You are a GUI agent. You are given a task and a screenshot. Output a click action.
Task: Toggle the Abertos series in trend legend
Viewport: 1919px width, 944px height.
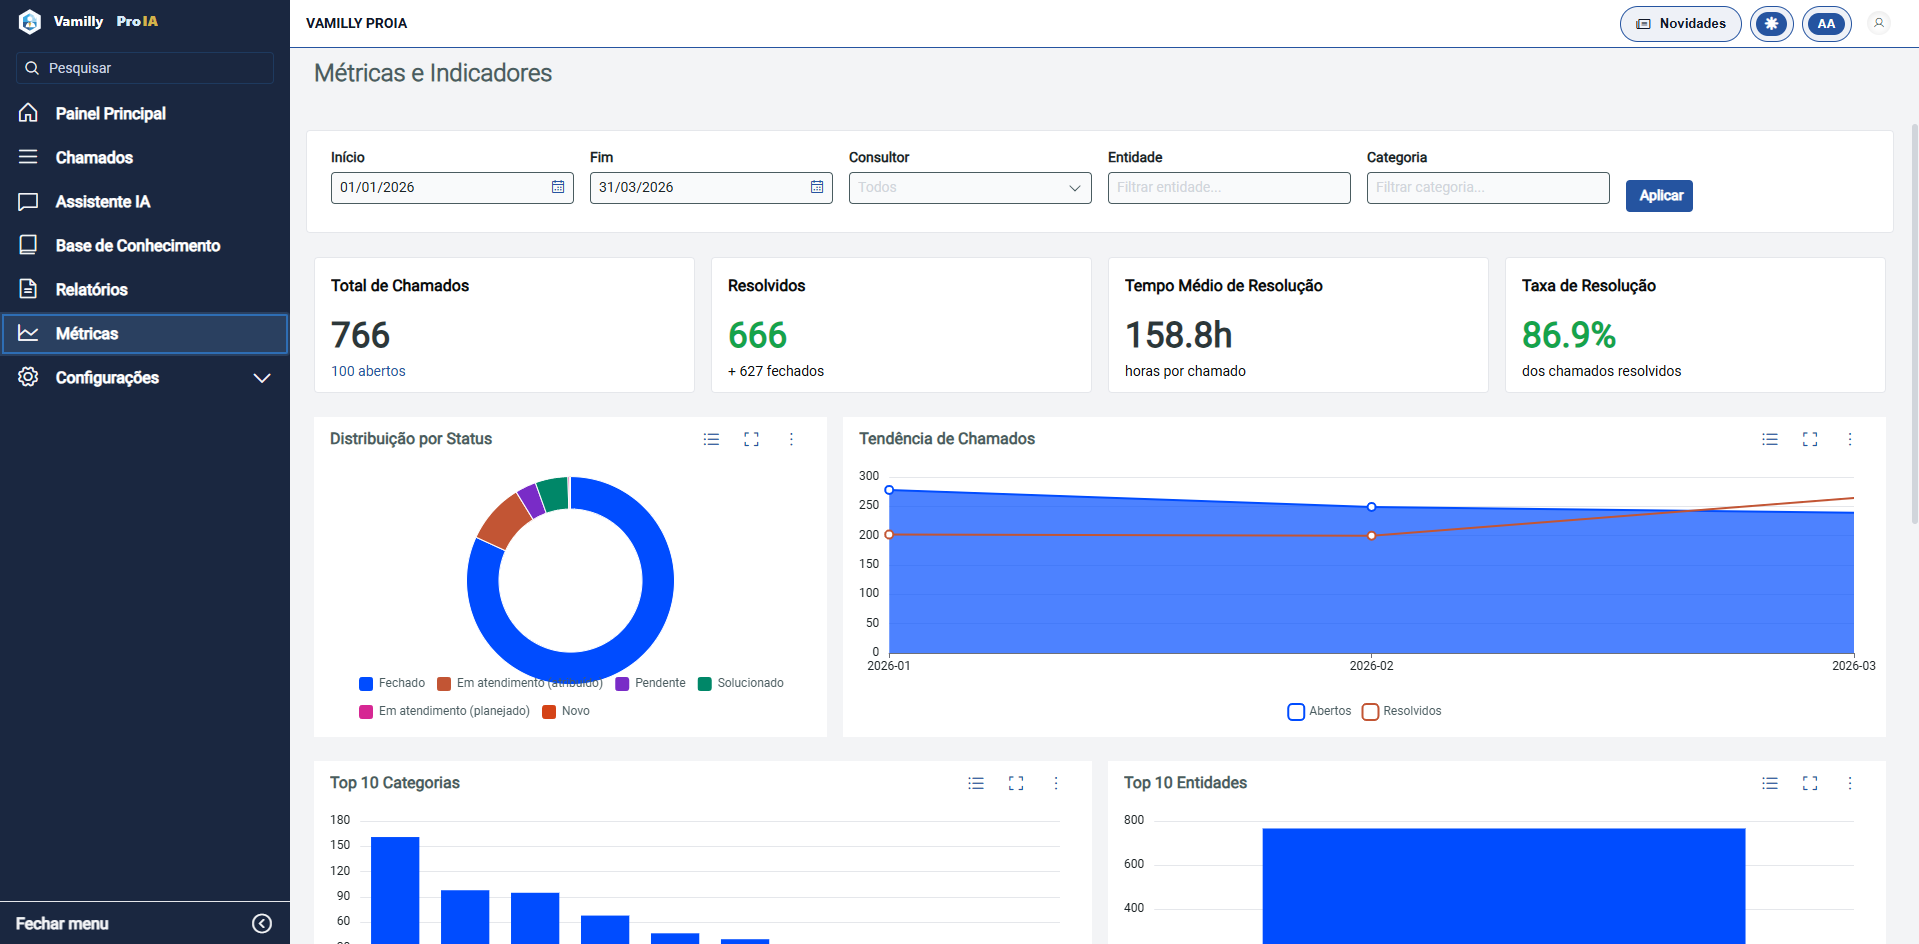pos(1319,711)
